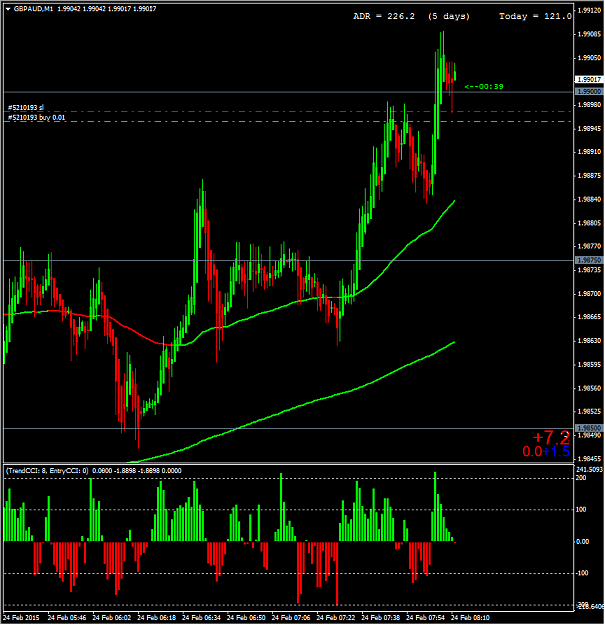
Task: Click the red 0.0 value readout
Action: pyautogui.click(x=532, y=452)
